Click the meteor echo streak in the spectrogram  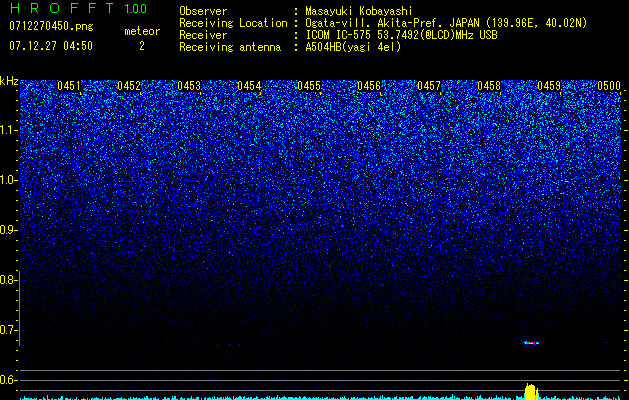click(x=530, y=343)
